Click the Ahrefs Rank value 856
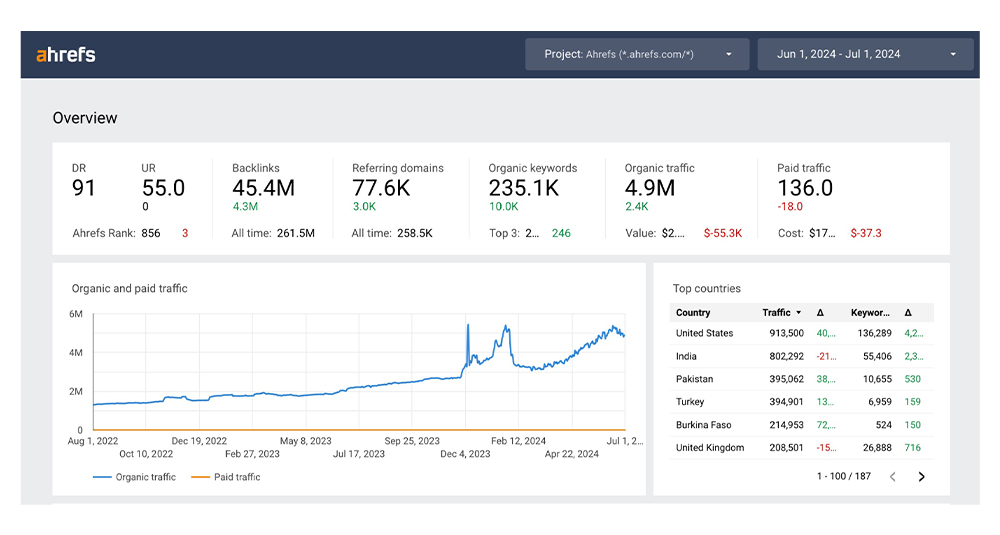Viewport: 1000px width, 535px height. click(x=151, y=233)
